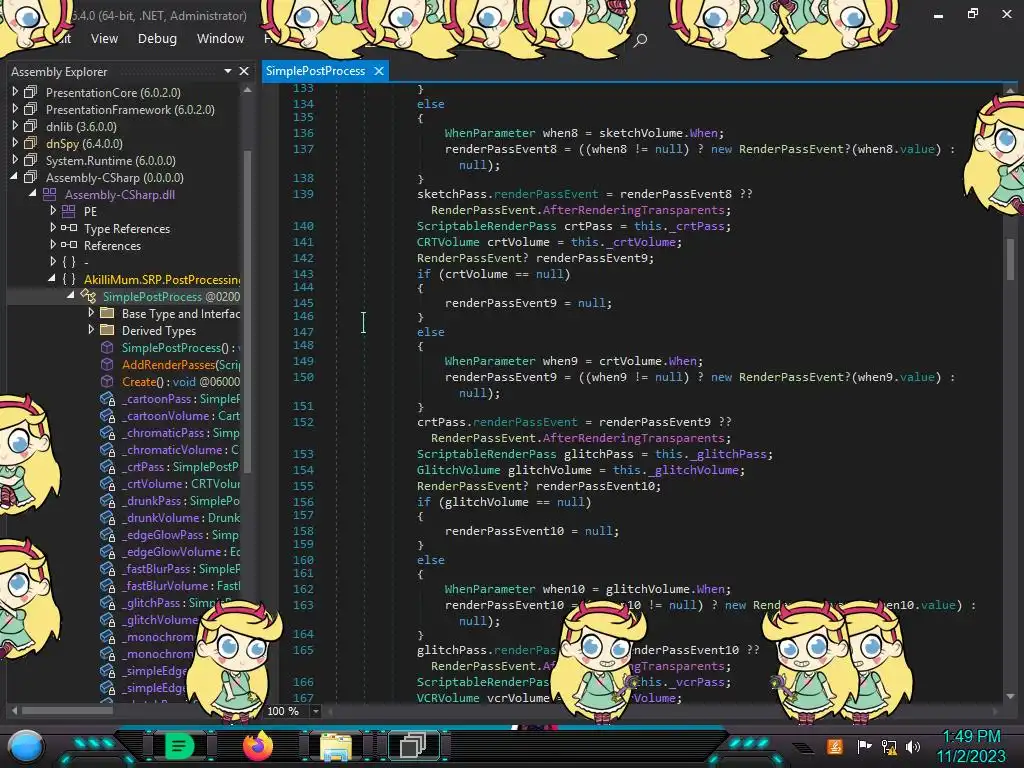The width and height of the screenshot is (1024, 768).
Task: Click the _fastBlurVolume field icon
Action: [108, 586]
